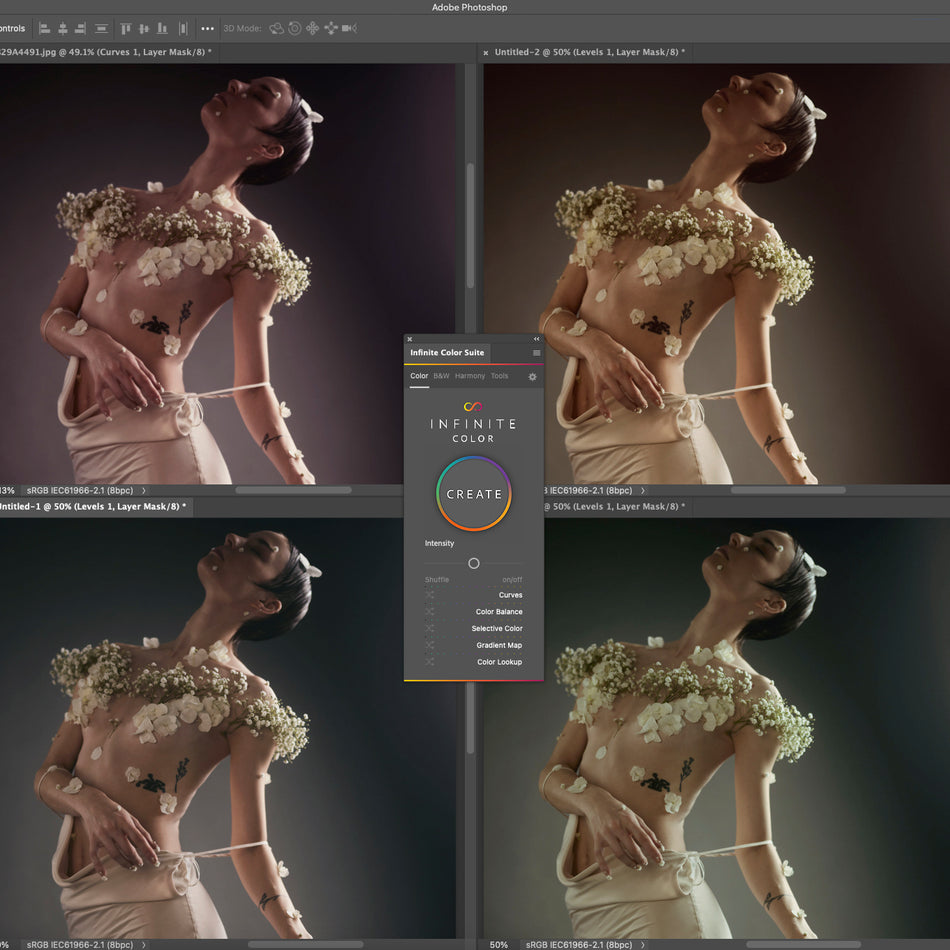Open the Infinite Color Suite settings gear

534,376
